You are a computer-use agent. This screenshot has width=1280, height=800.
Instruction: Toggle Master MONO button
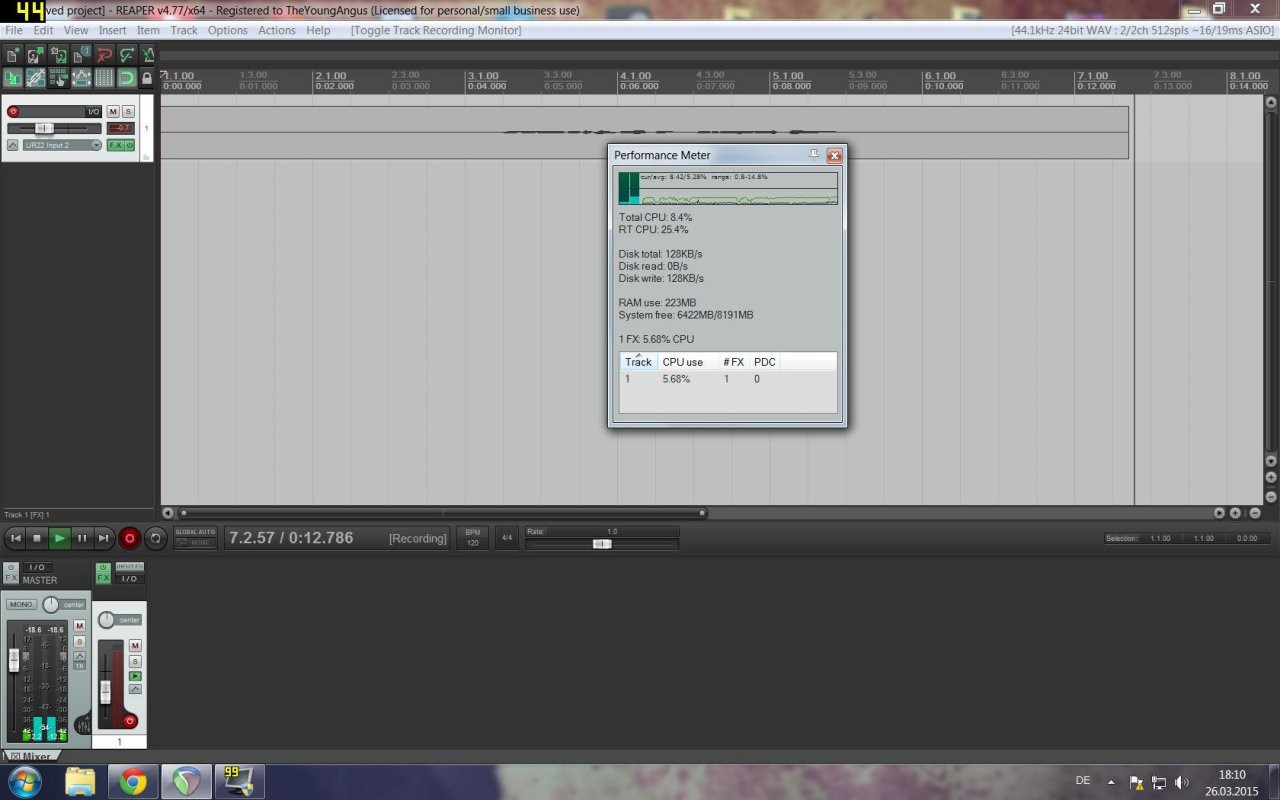pos(21,604)
